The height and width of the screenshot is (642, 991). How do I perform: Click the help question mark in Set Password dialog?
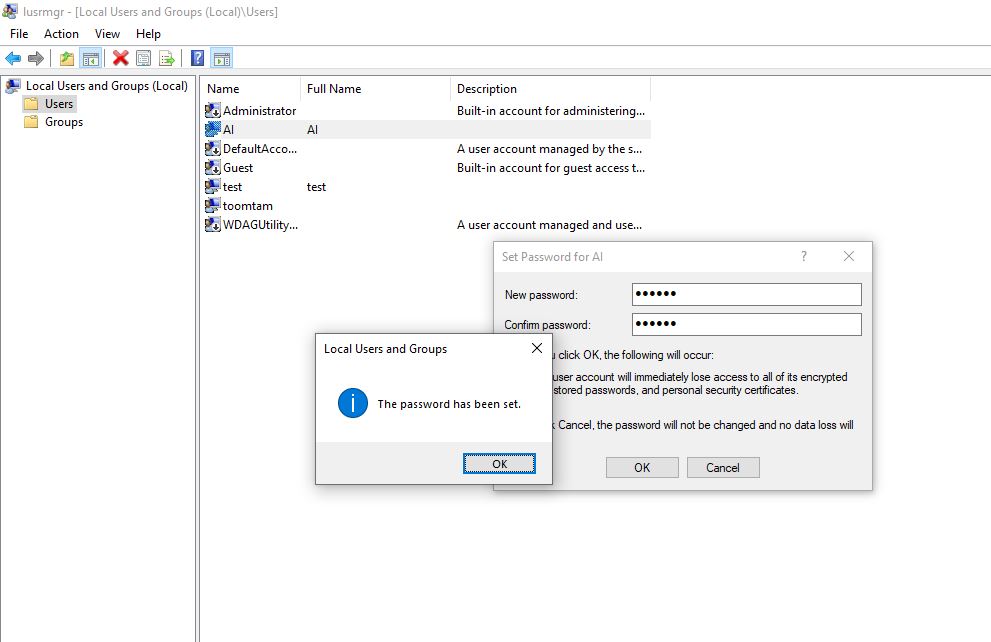[x=804, y=256]
